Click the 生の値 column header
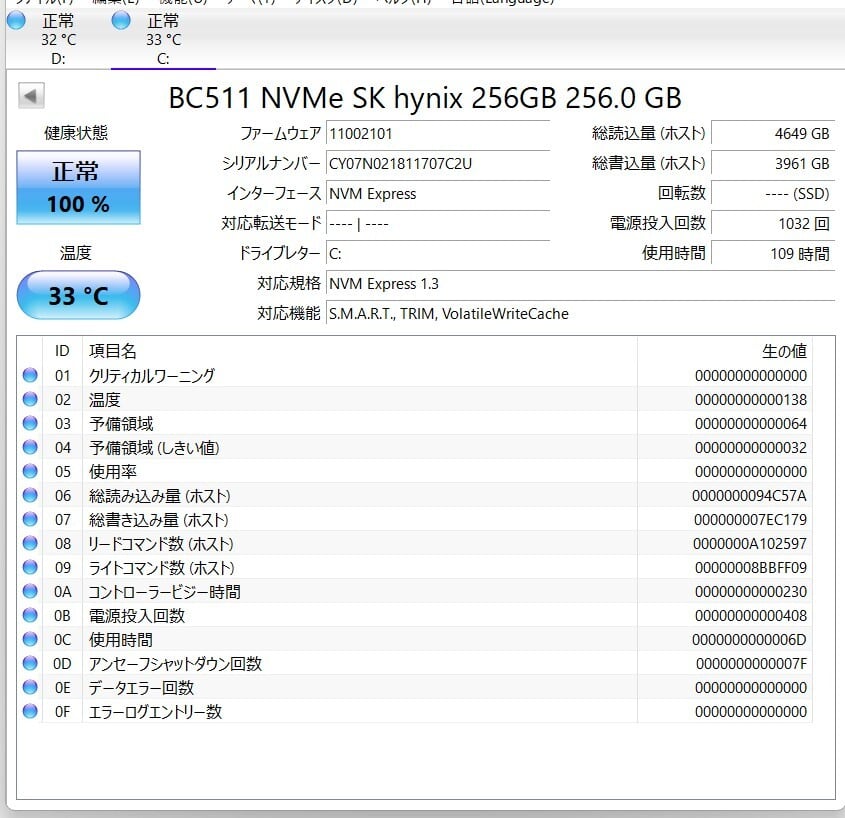The height and width of the screenshot is (818, 845). (x=783, y=351)
